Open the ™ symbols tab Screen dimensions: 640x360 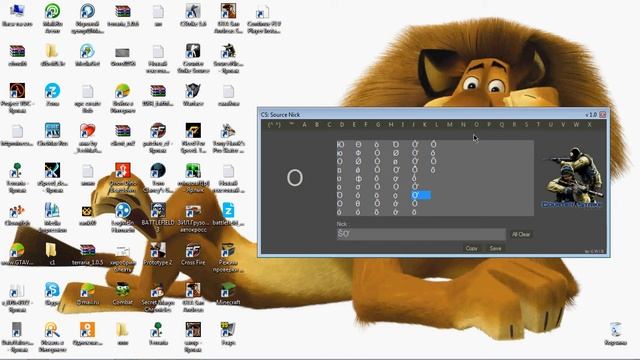click(291, 124)
